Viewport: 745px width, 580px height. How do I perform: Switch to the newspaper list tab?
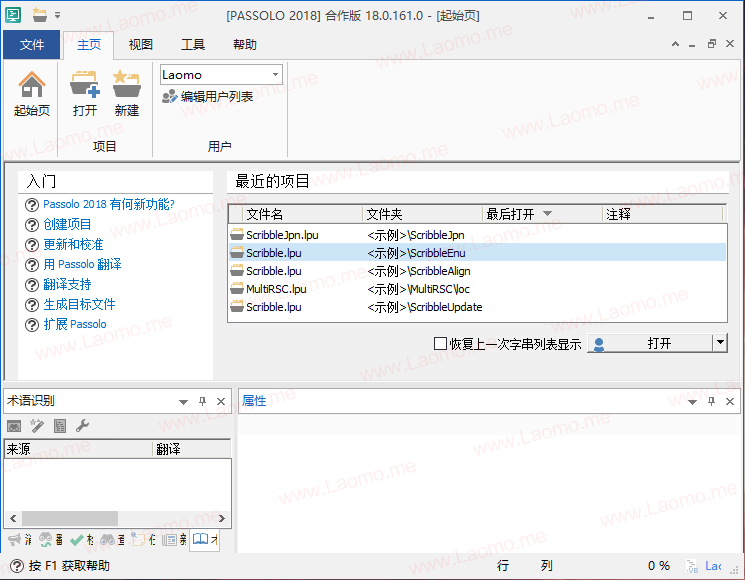click(174, 540)
